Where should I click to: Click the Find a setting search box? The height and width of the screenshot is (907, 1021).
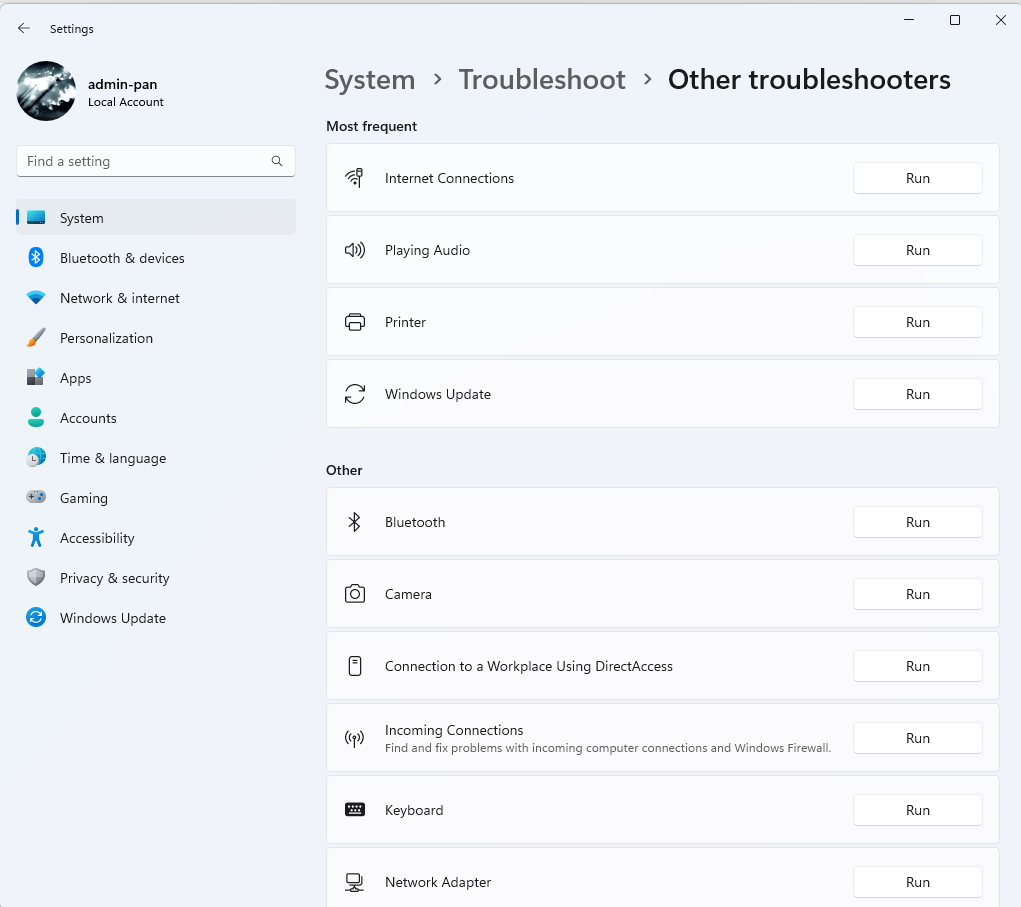[x=156, y=161]
